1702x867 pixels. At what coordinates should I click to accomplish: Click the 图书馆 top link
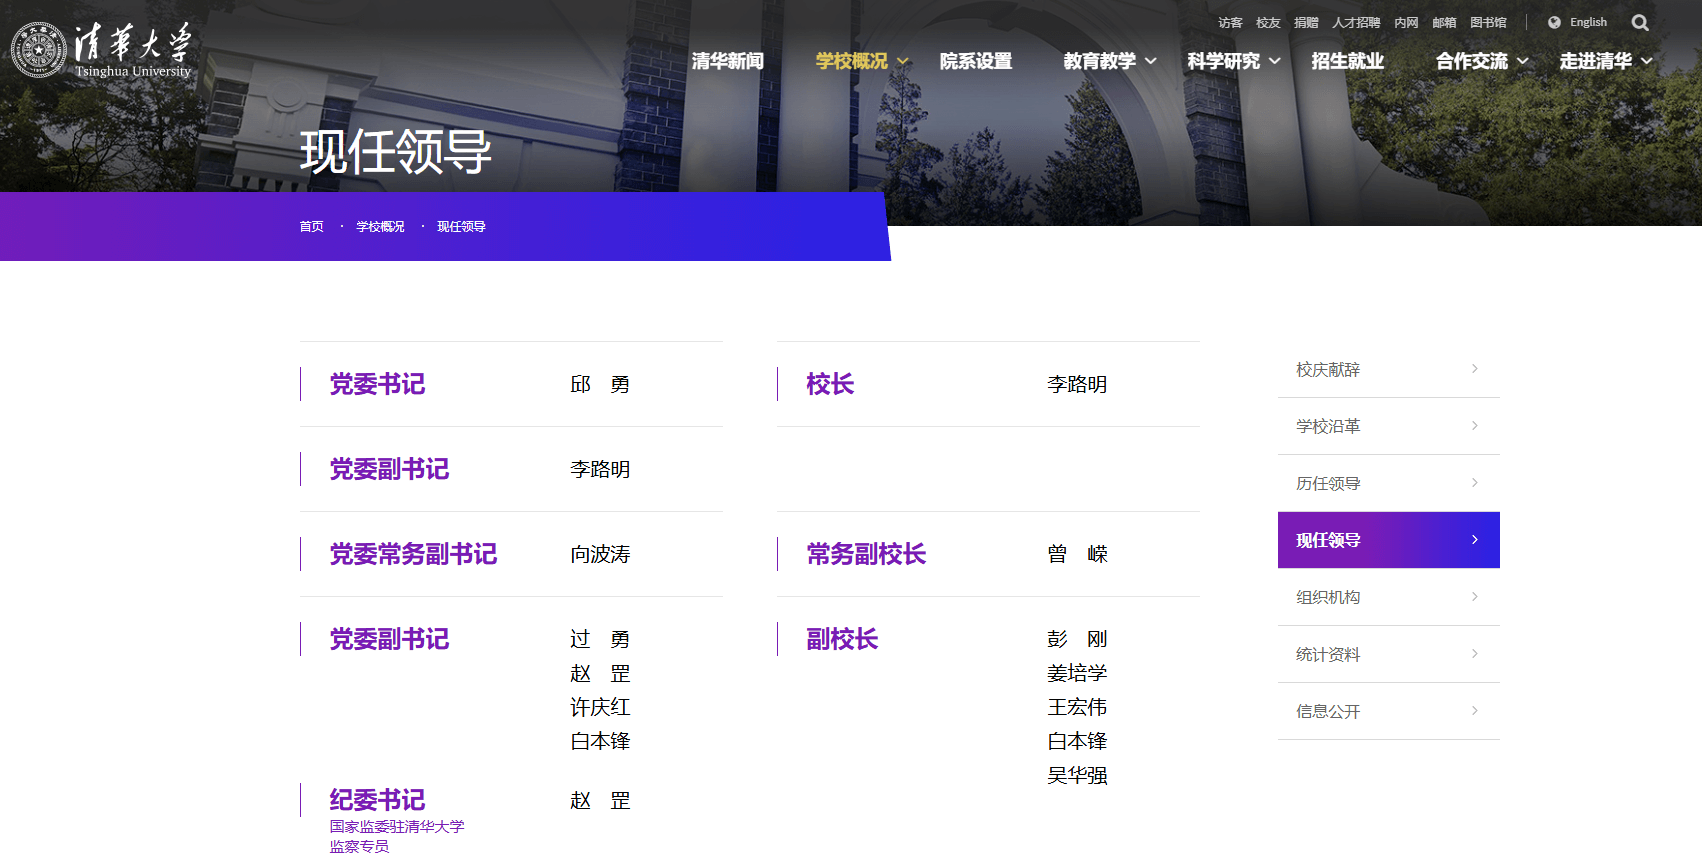pyautogui.click(x=1488, y=22)
